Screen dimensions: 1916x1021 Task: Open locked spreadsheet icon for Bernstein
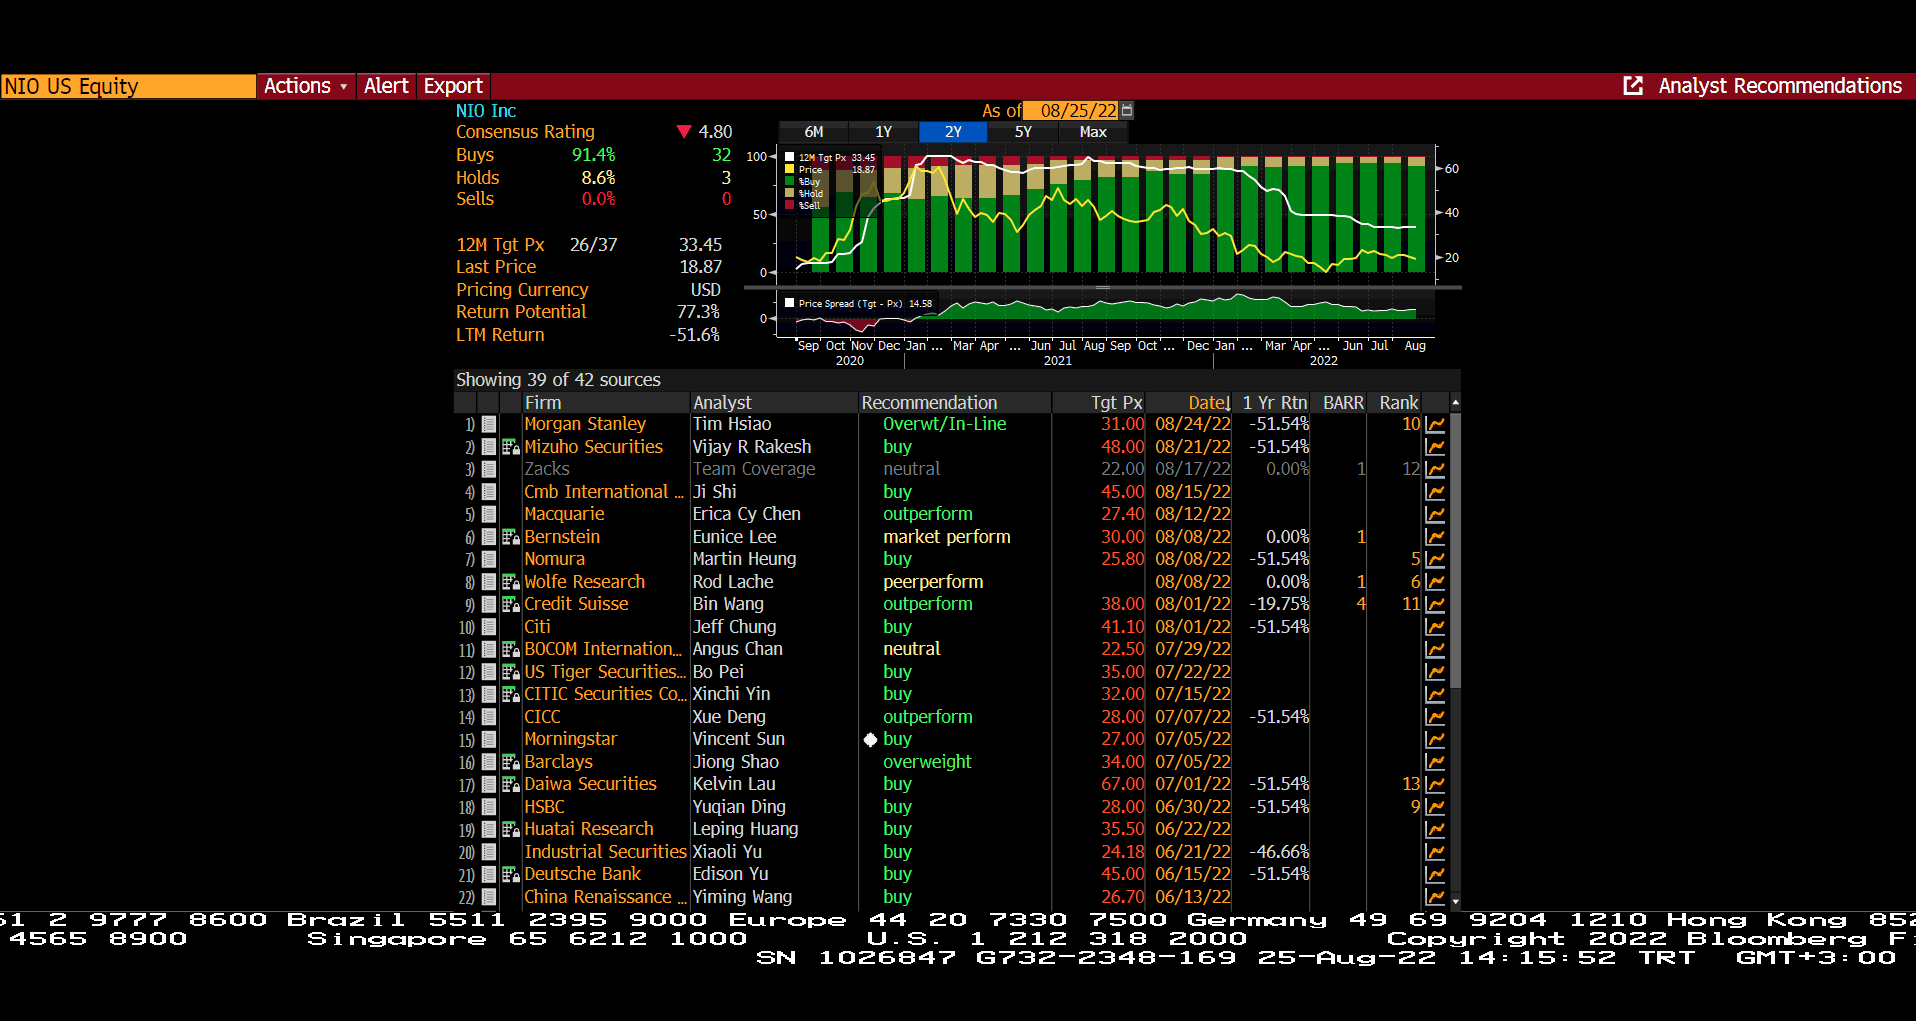(x=510, y=537)
